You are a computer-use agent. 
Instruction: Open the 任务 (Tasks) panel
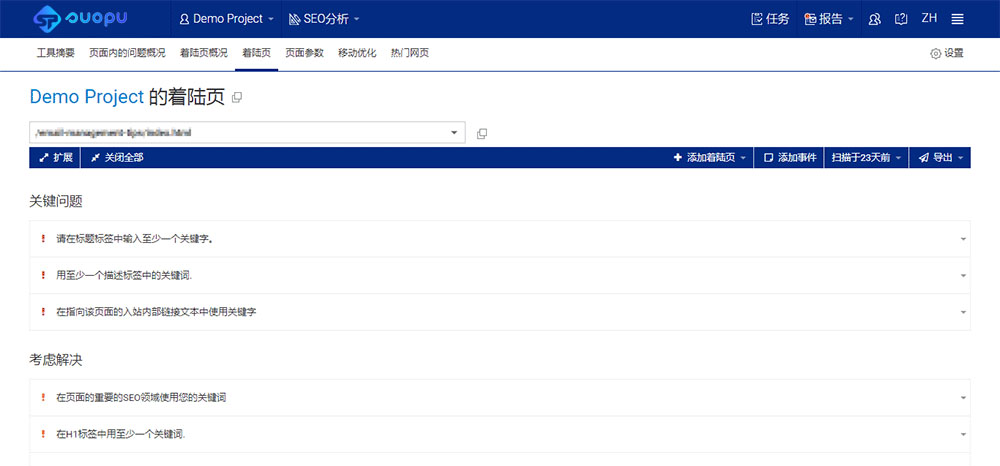pos(769,19)
